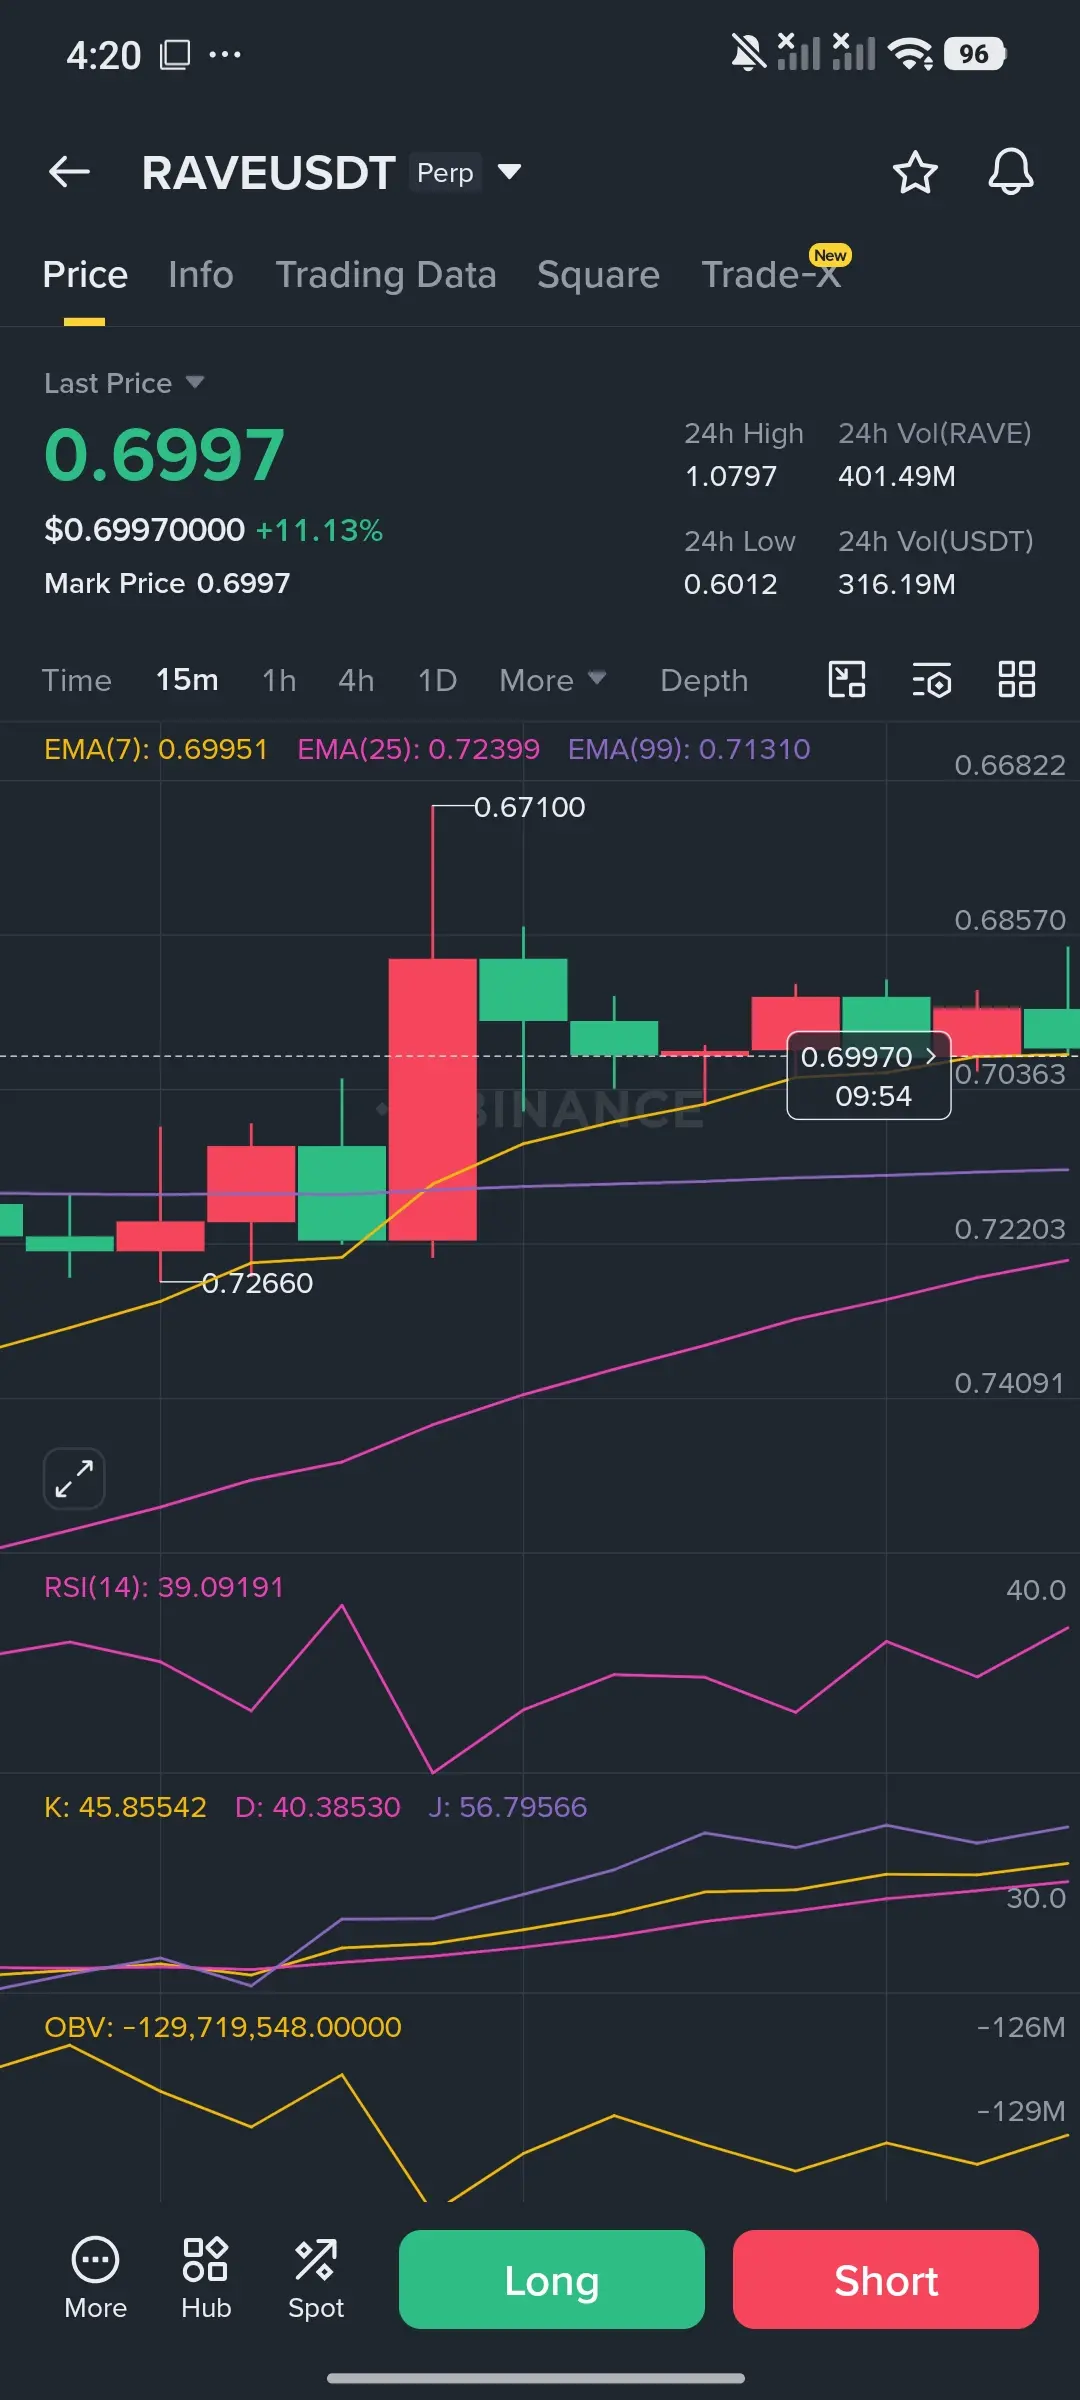
Task: Tap the RSI(14) indicator label
Action: pos(164,1587)
